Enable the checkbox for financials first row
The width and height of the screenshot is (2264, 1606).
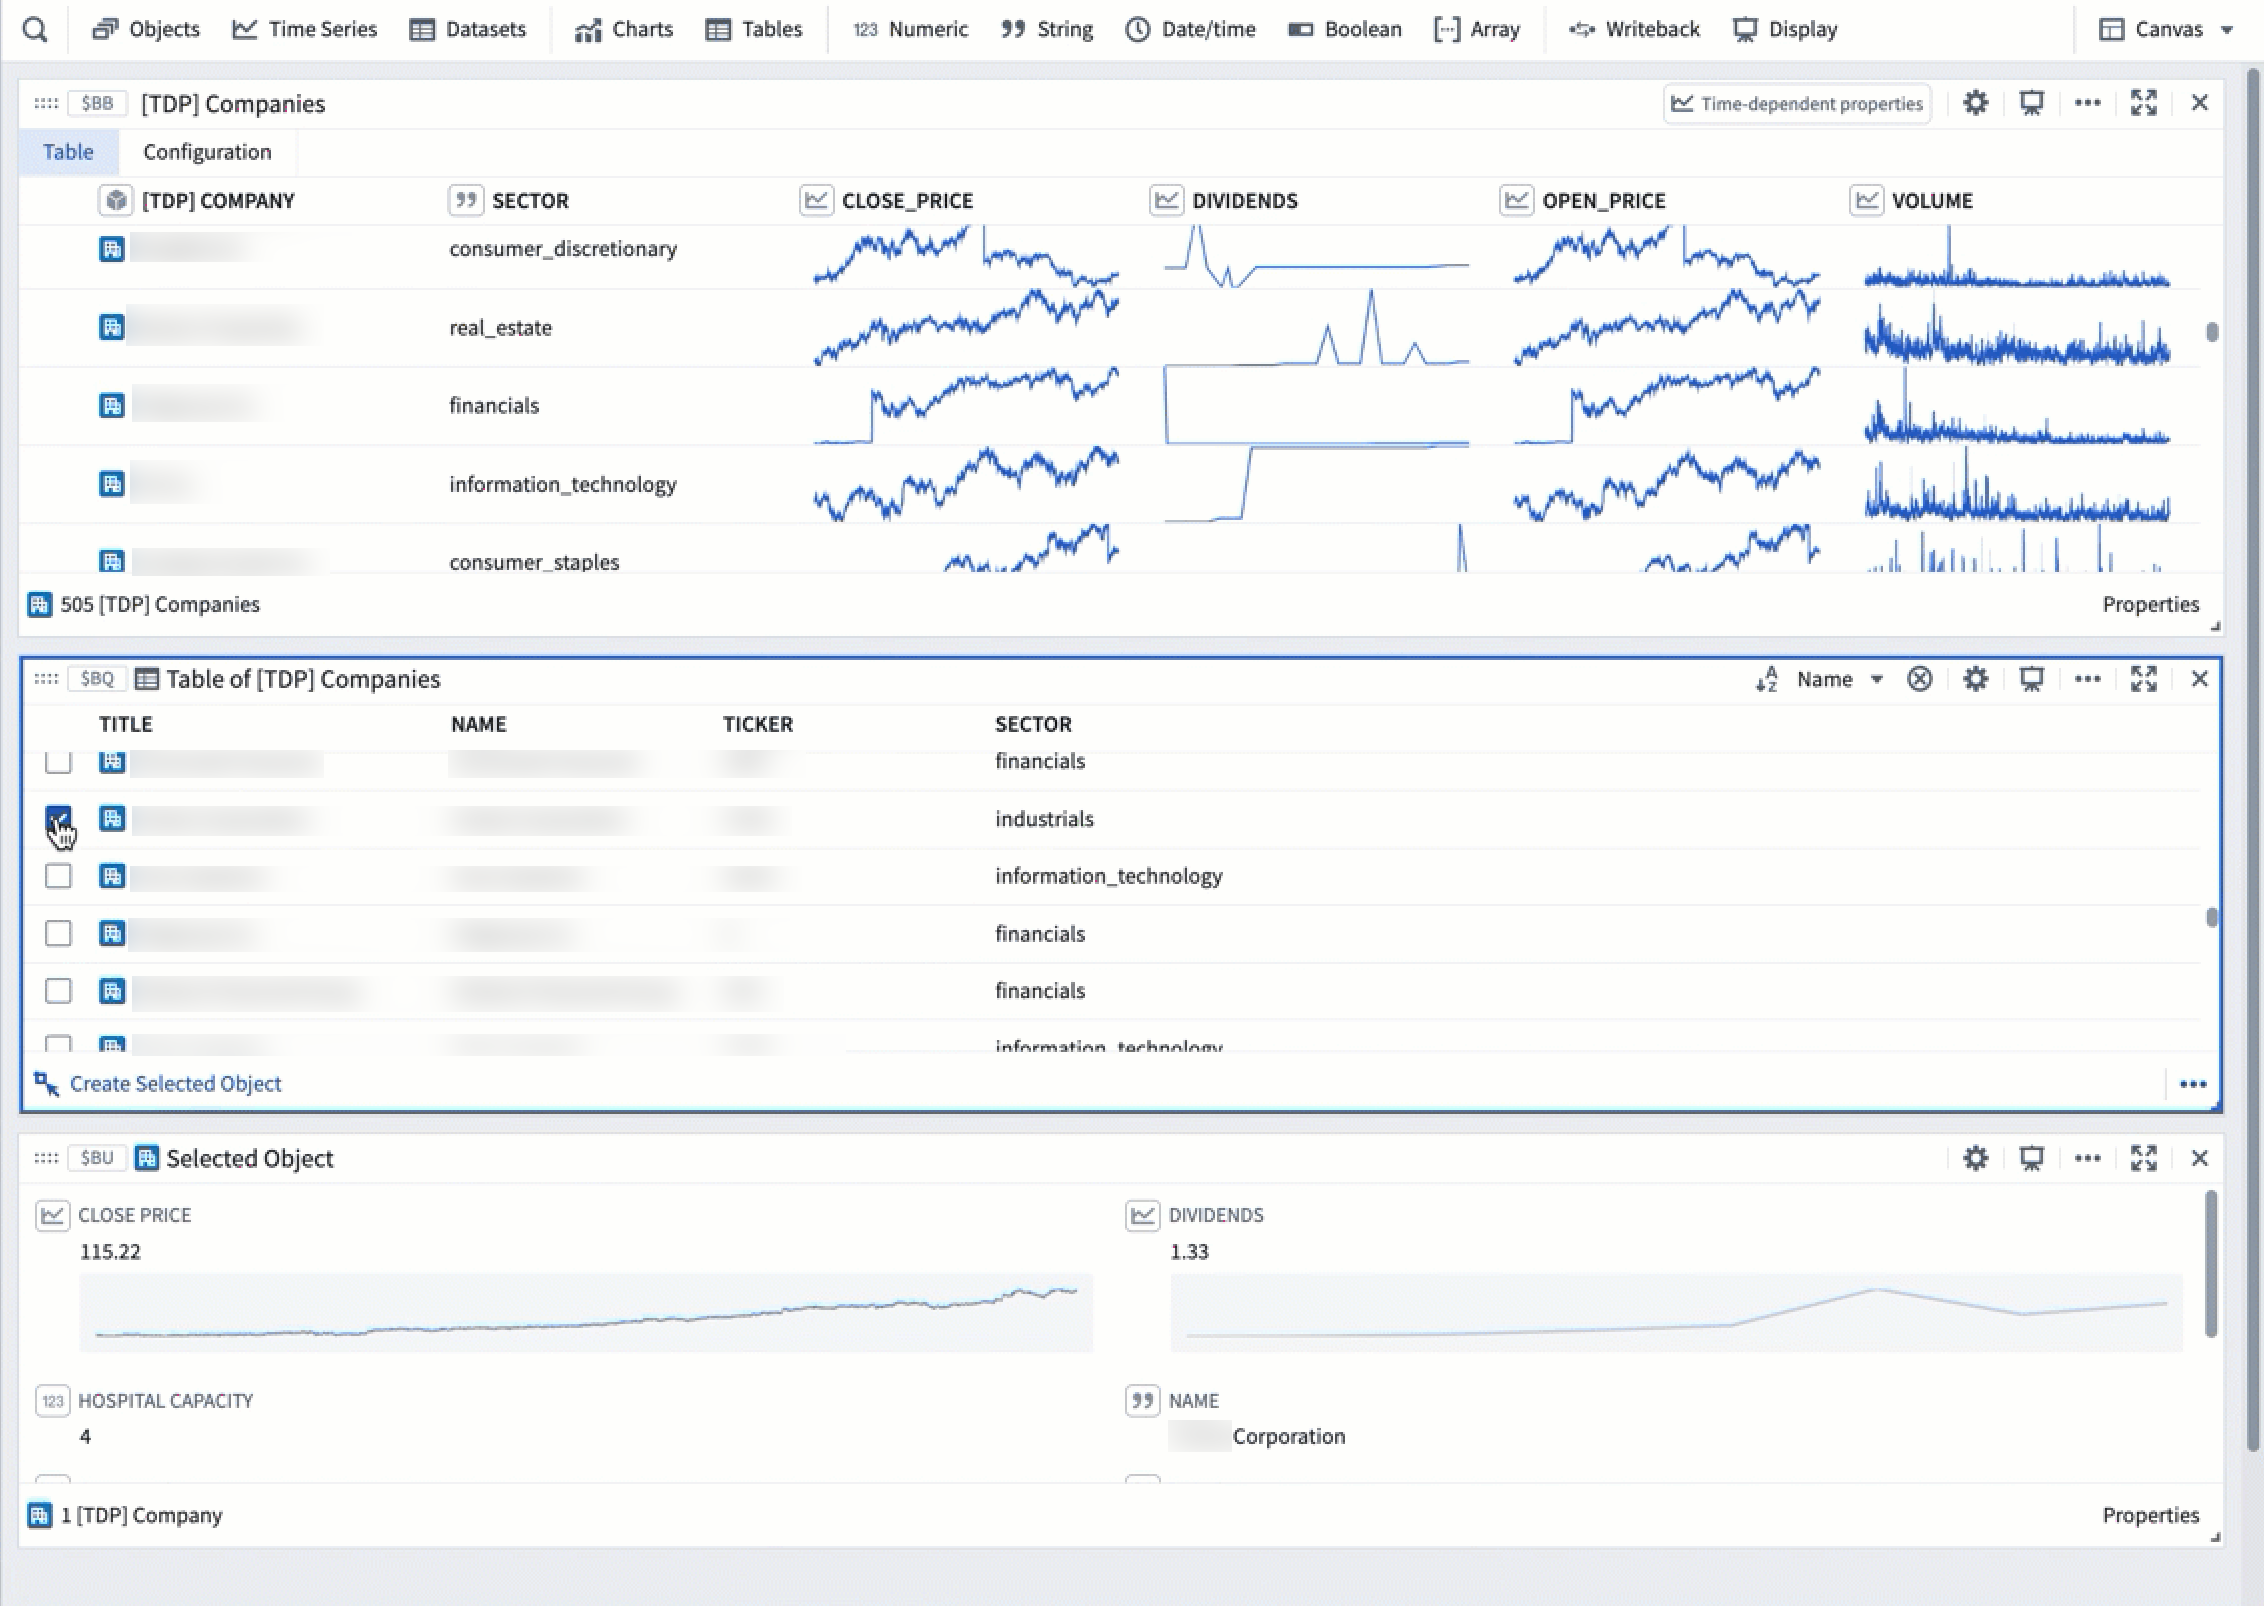pyautogui.click(x=57, y=760)
